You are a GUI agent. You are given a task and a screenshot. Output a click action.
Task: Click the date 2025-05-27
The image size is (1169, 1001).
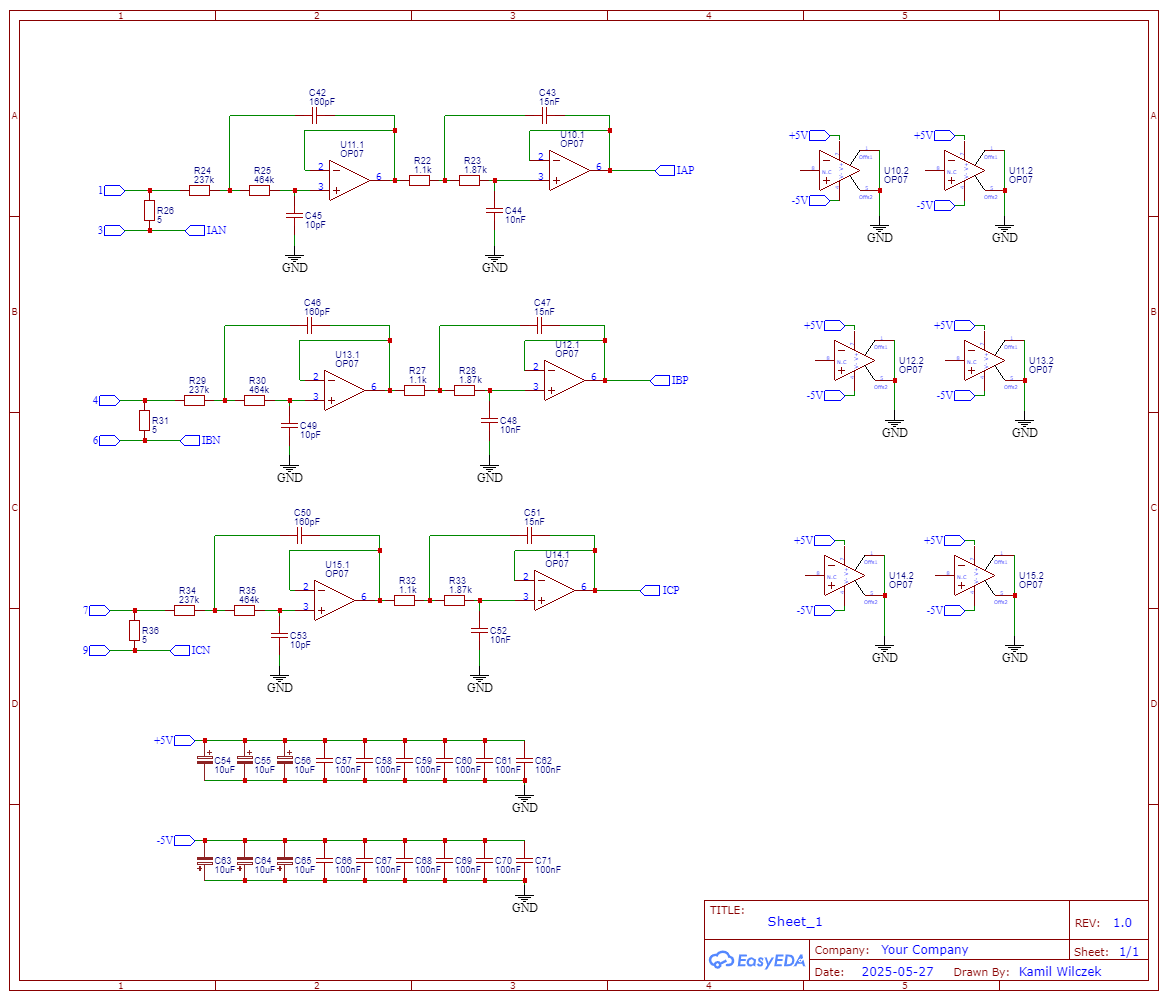[x=897, y=971]
